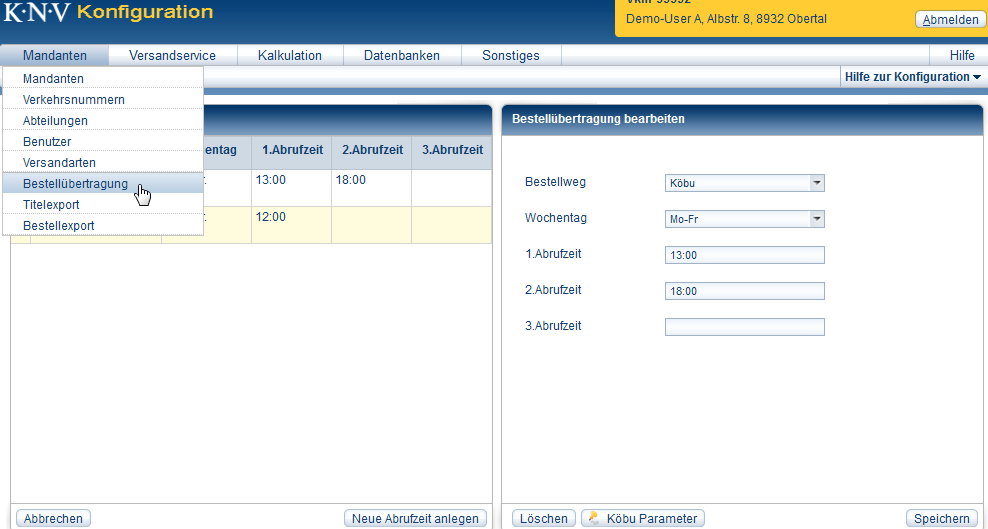988x529 pixels.
Task: Open Hilfe zur Konfiguration dropdown
Action: (912, 77)
